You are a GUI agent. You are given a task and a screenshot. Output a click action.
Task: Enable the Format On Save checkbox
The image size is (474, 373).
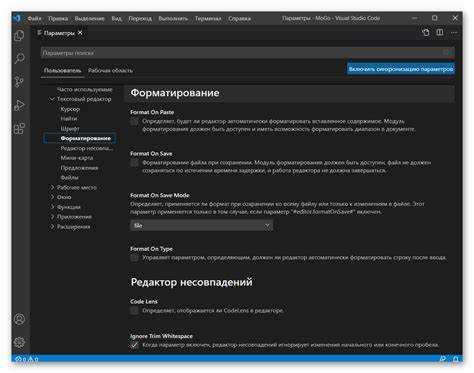[x=134, y=163]
